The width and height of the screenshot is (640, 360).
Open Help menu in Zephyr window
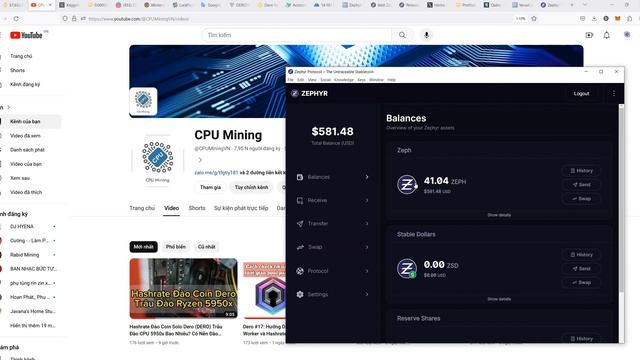pyautogui.click(x=391, y=80)
